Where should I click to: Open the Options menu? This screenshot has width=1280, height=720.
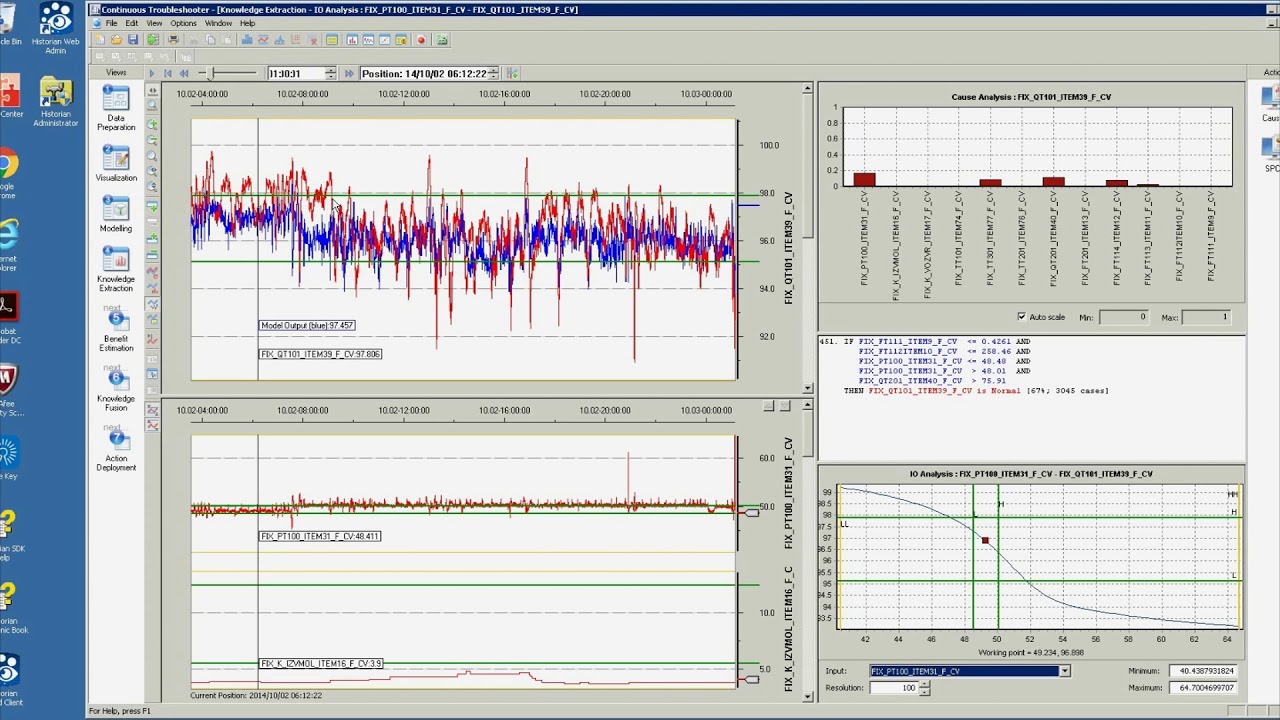pos(183,23)
